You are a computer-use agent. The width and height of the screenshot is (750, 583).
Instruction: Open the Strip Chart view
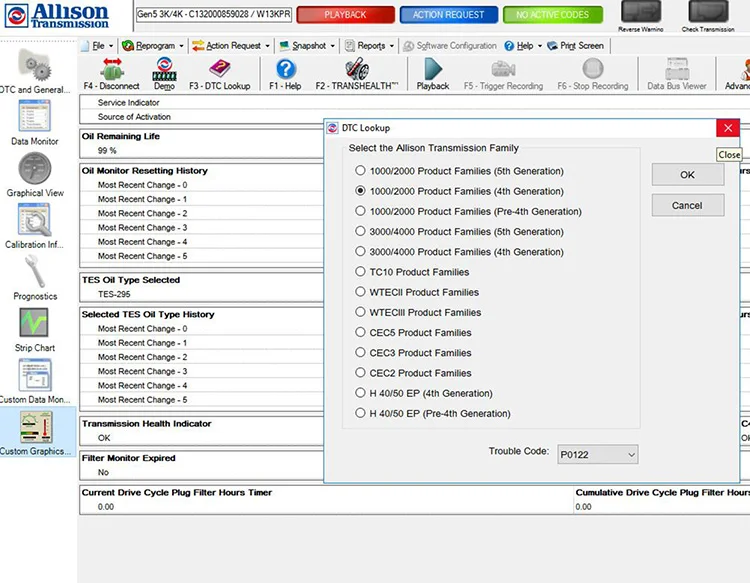[34, 329]
